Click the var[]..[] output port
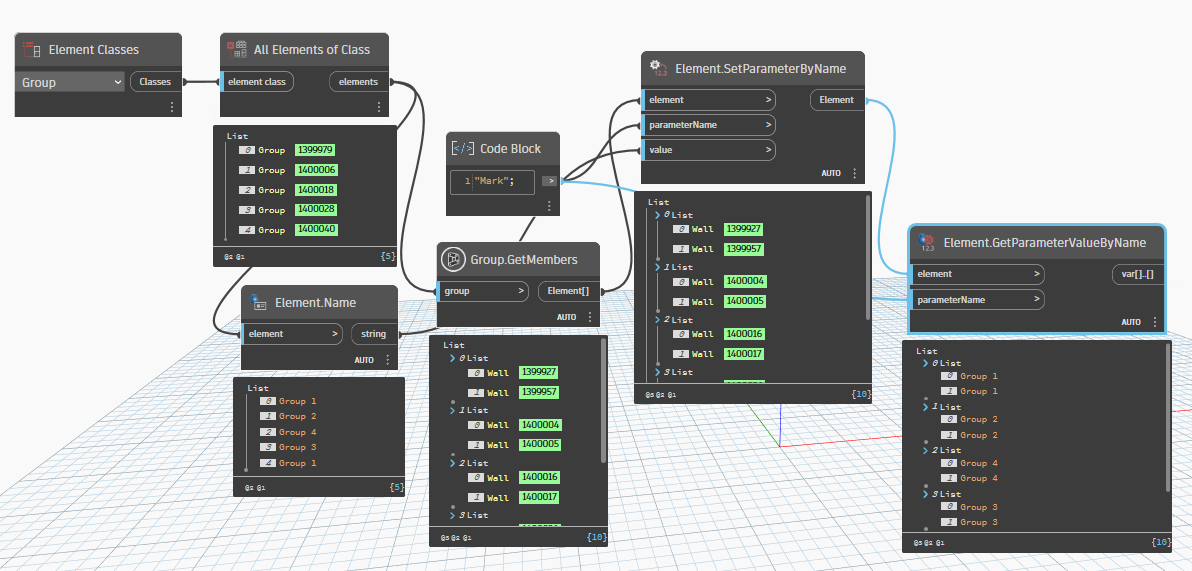Viewport: 1192px width, 571px height. point(1138,274)
